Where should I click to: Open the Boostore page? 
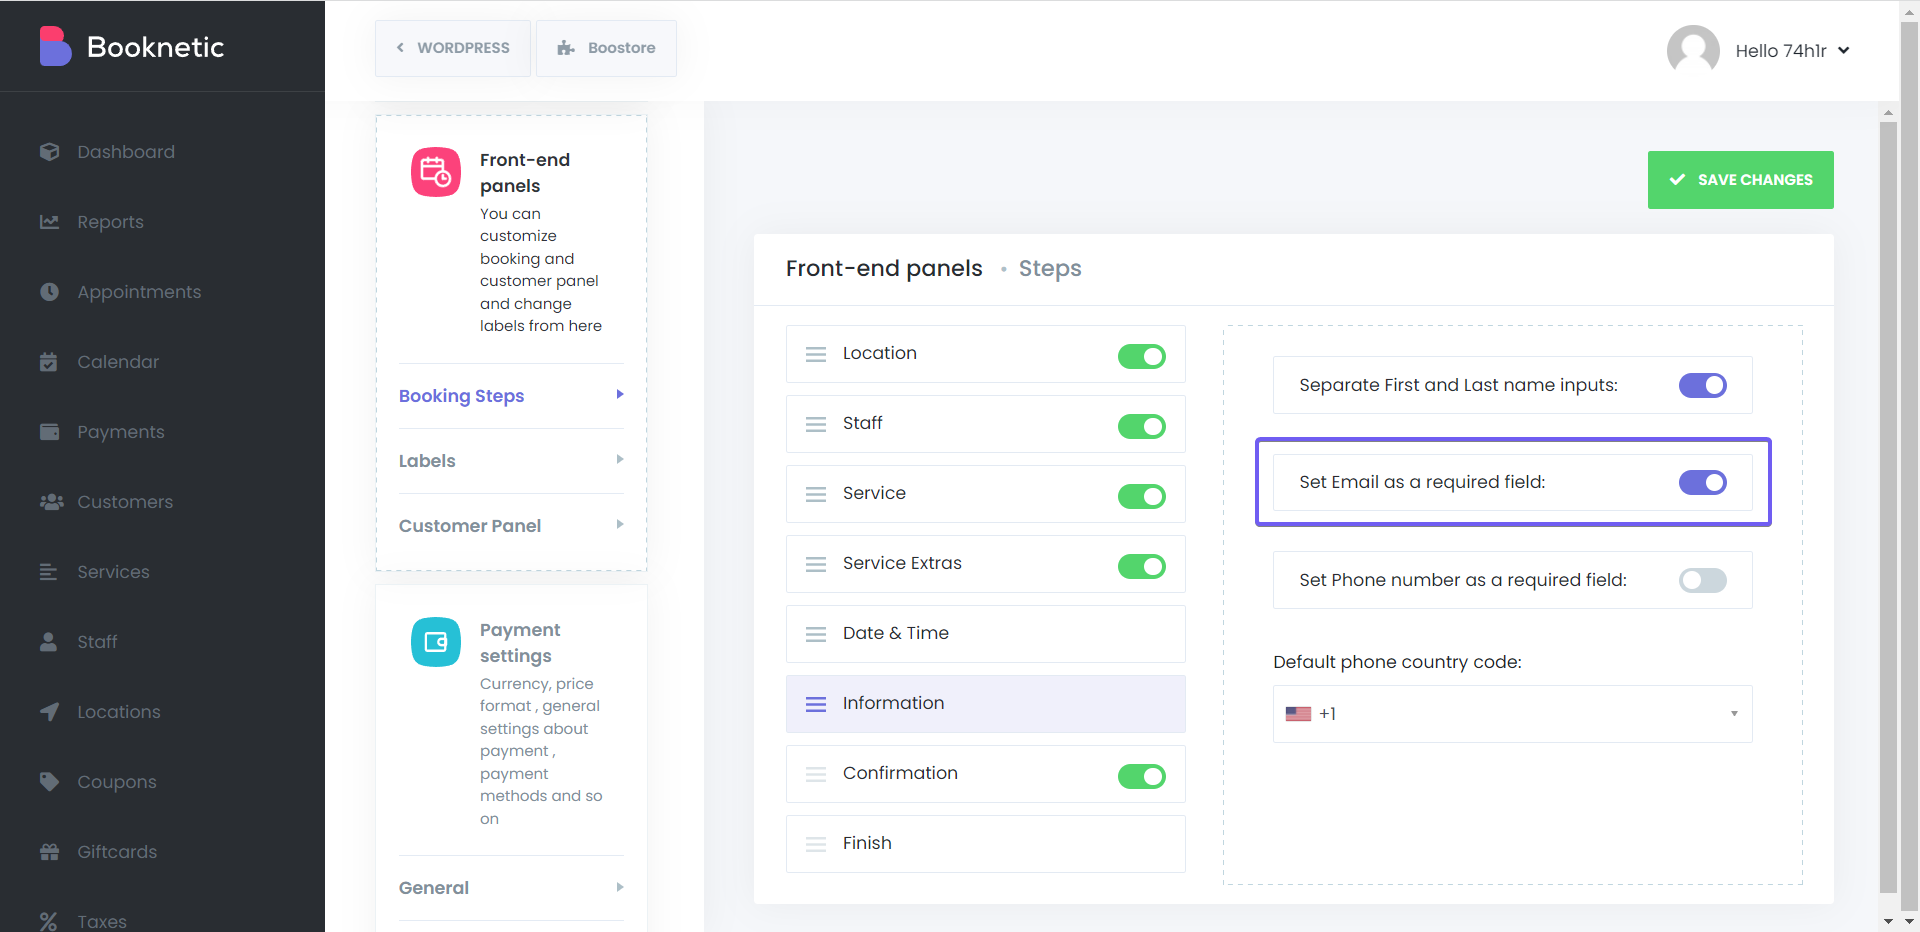click(x=606, y=48)
